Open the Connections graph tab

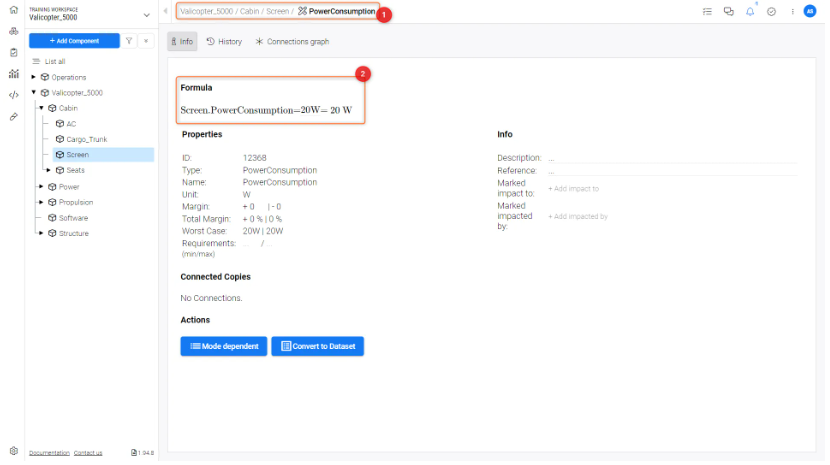(294, 42)
